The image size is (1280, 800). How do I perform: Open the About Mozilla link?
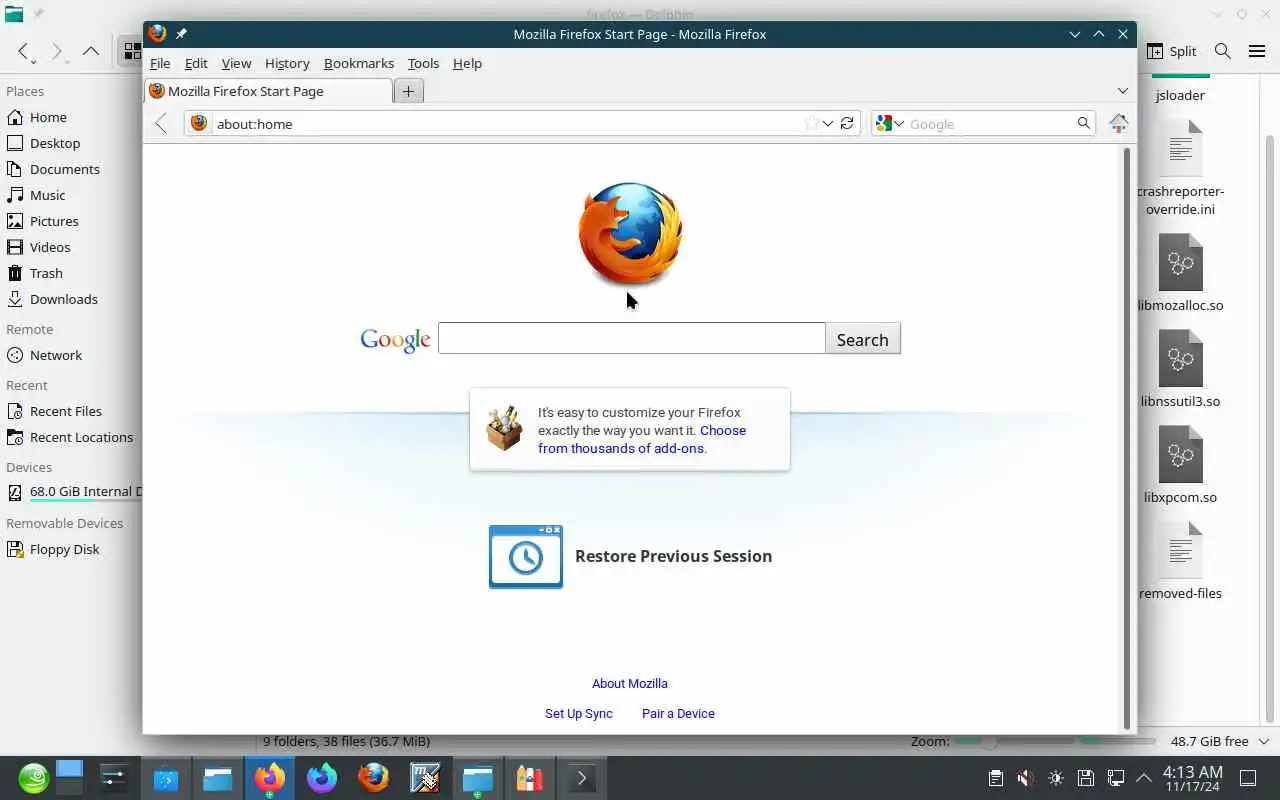630,683
